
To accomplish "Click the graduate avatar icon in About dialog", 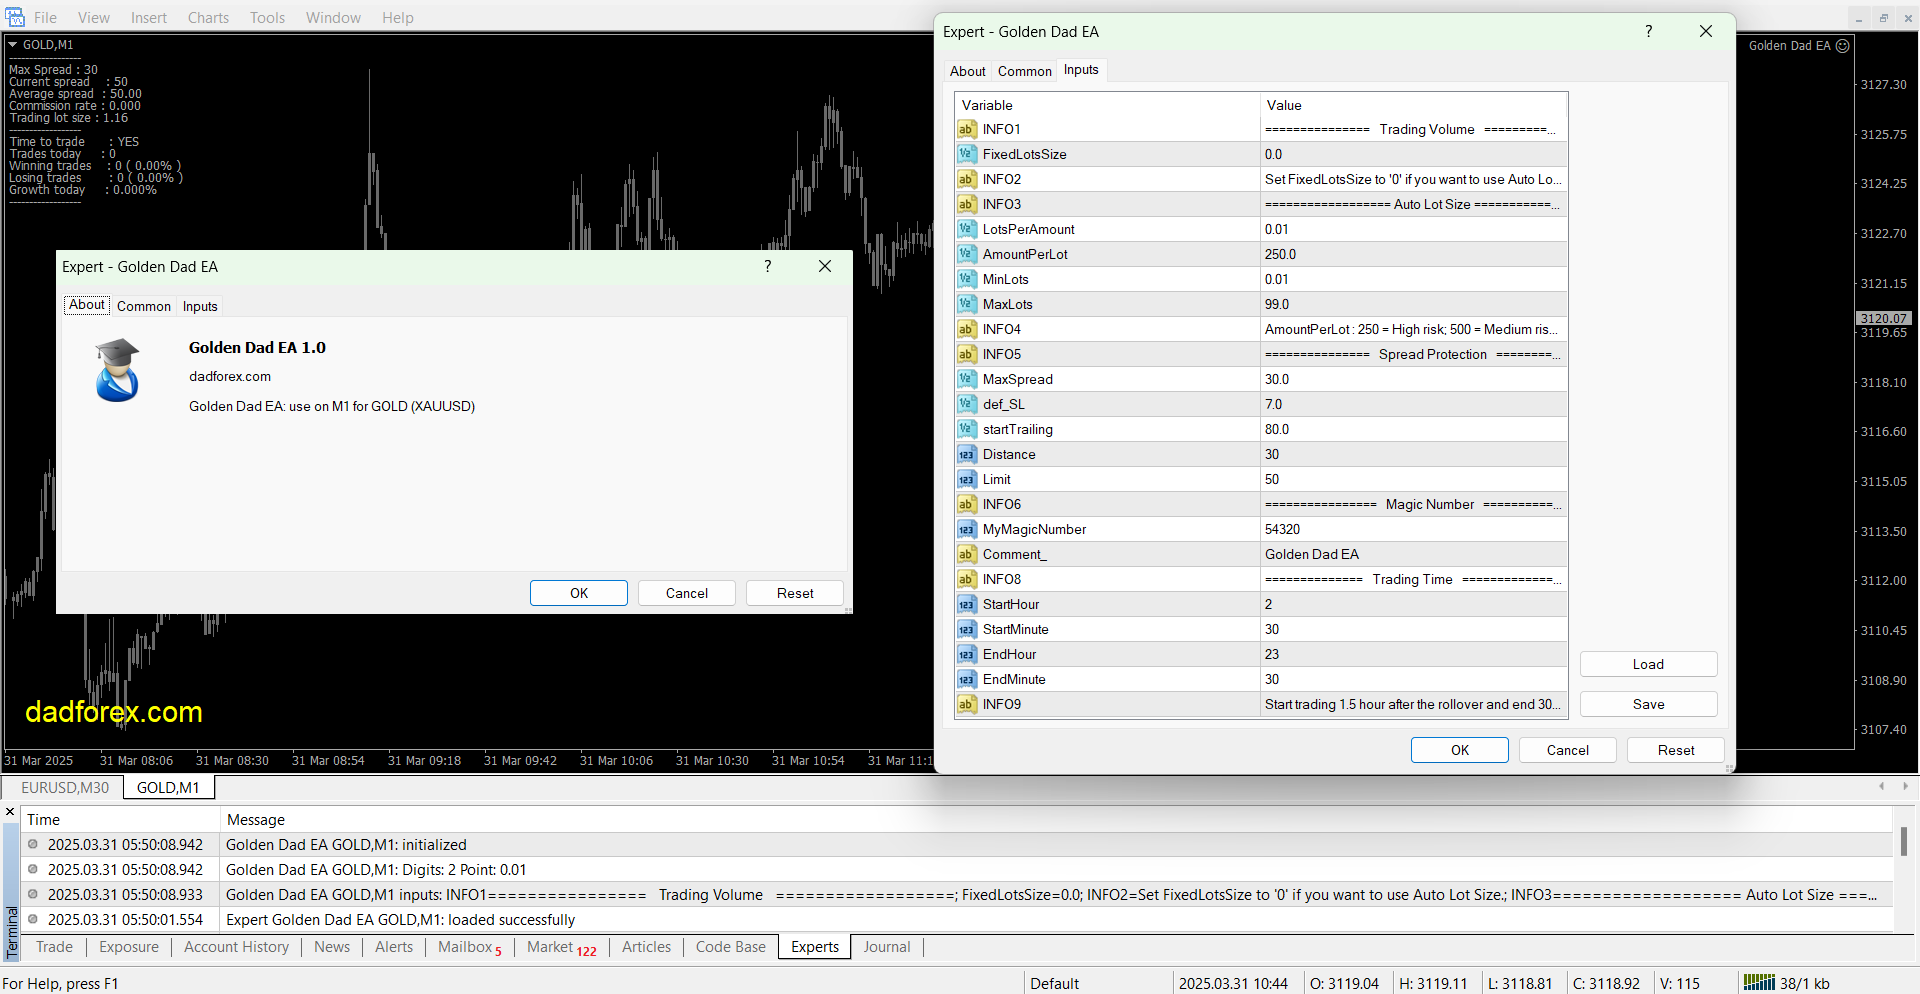I will (118, 371).
